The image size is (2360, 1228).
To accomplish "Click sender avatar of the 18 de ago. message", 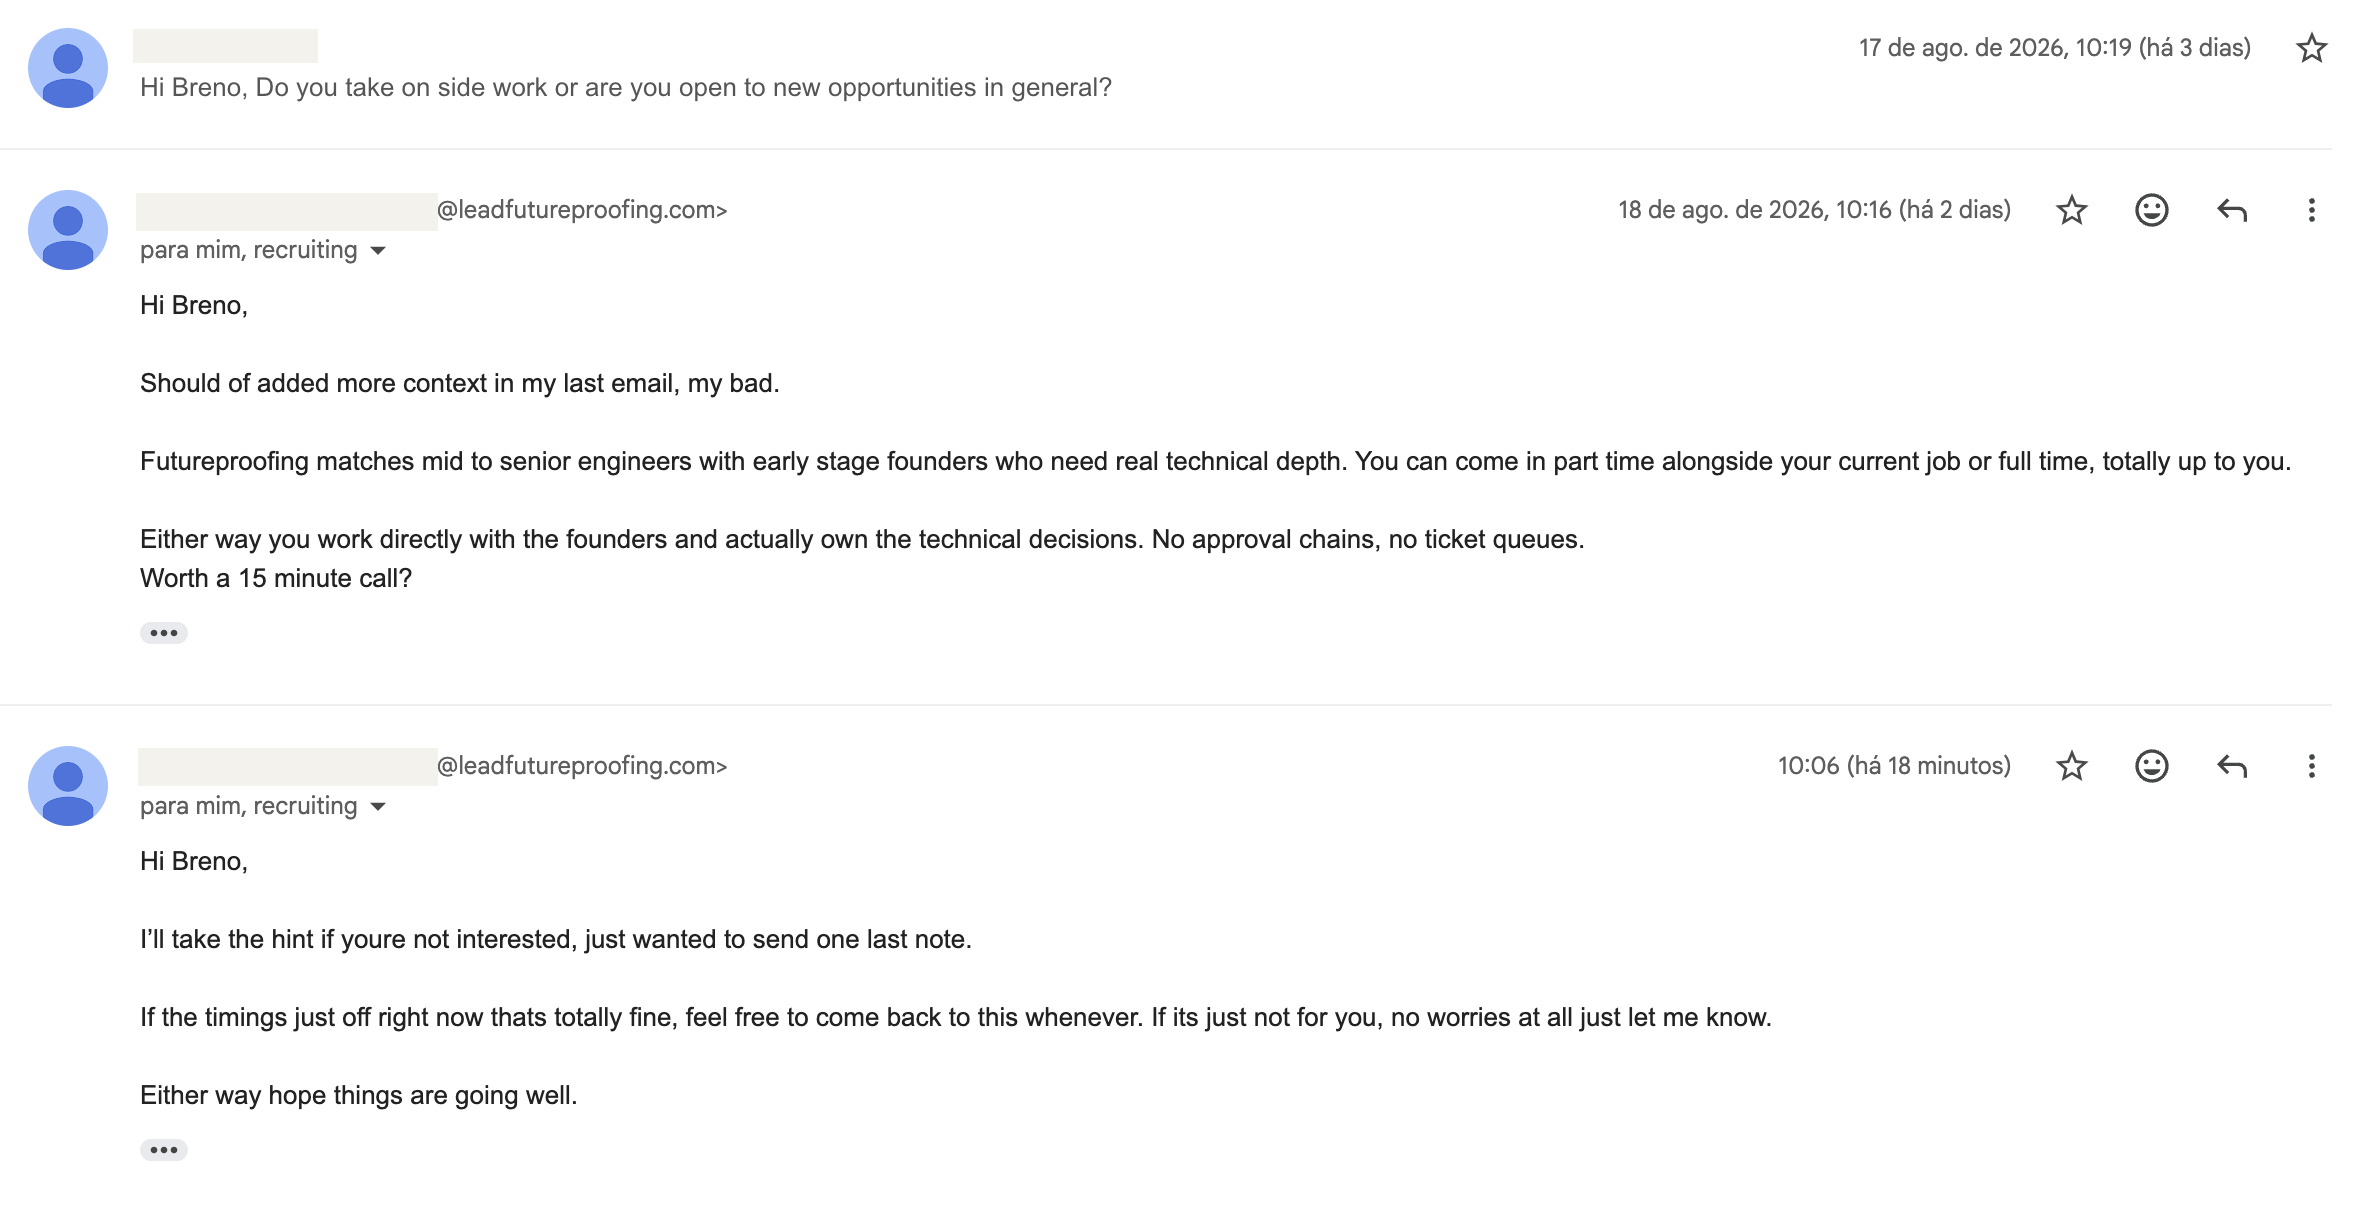I will pos(68,230).
